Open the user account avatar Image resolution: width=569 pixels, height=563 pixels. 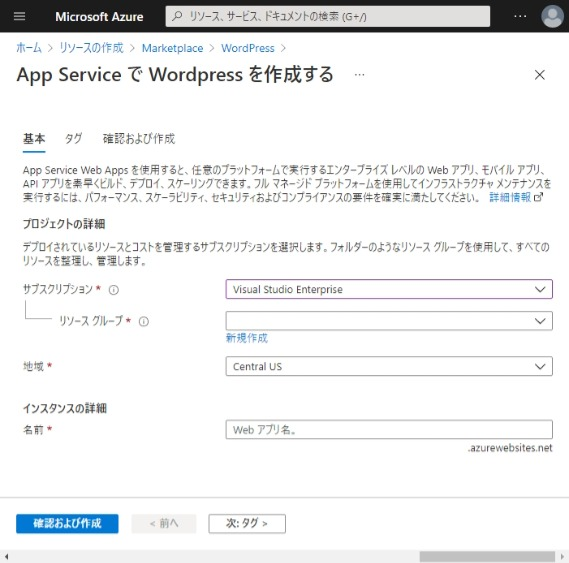(x=552, y=16)
